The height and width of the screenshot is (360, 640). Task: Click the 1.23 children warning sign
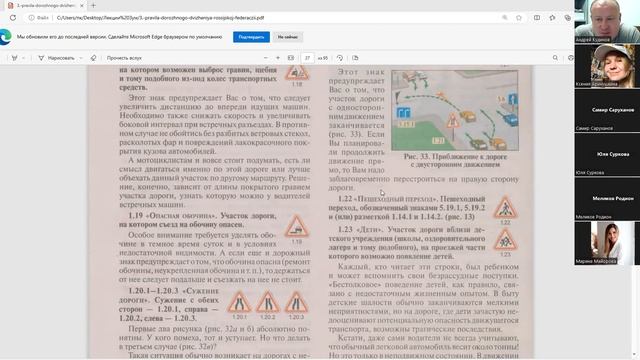coord(505,240)
